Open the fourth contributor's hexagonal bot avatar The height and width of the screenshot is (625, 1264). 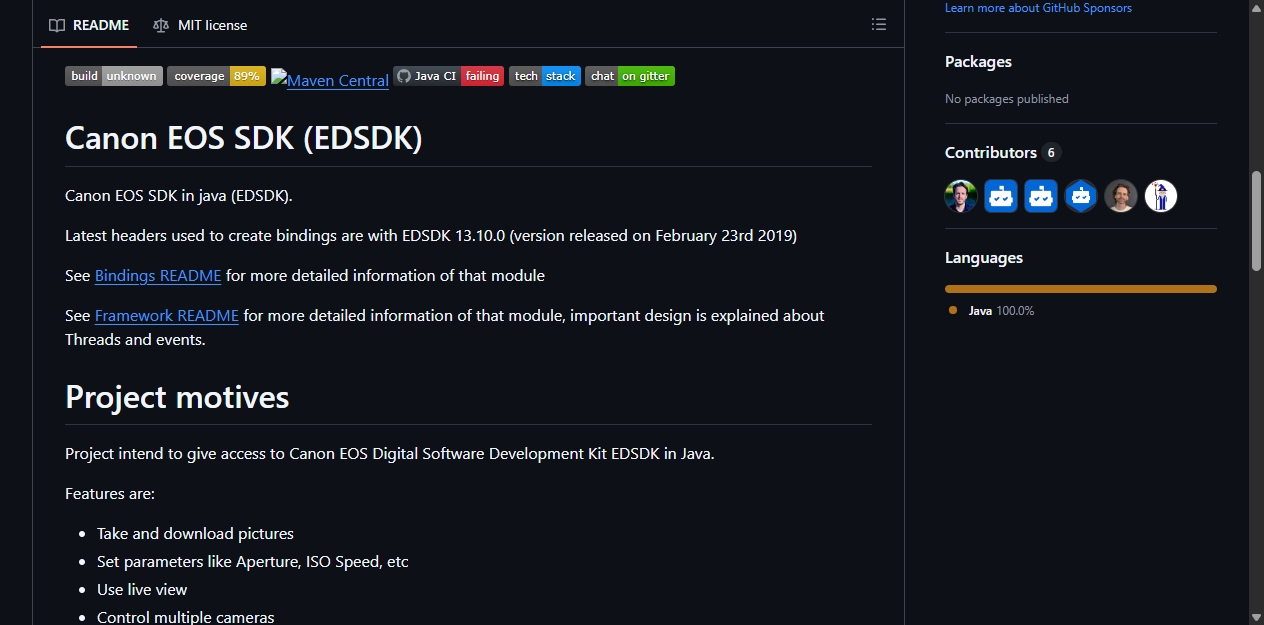coord(1081,196)
